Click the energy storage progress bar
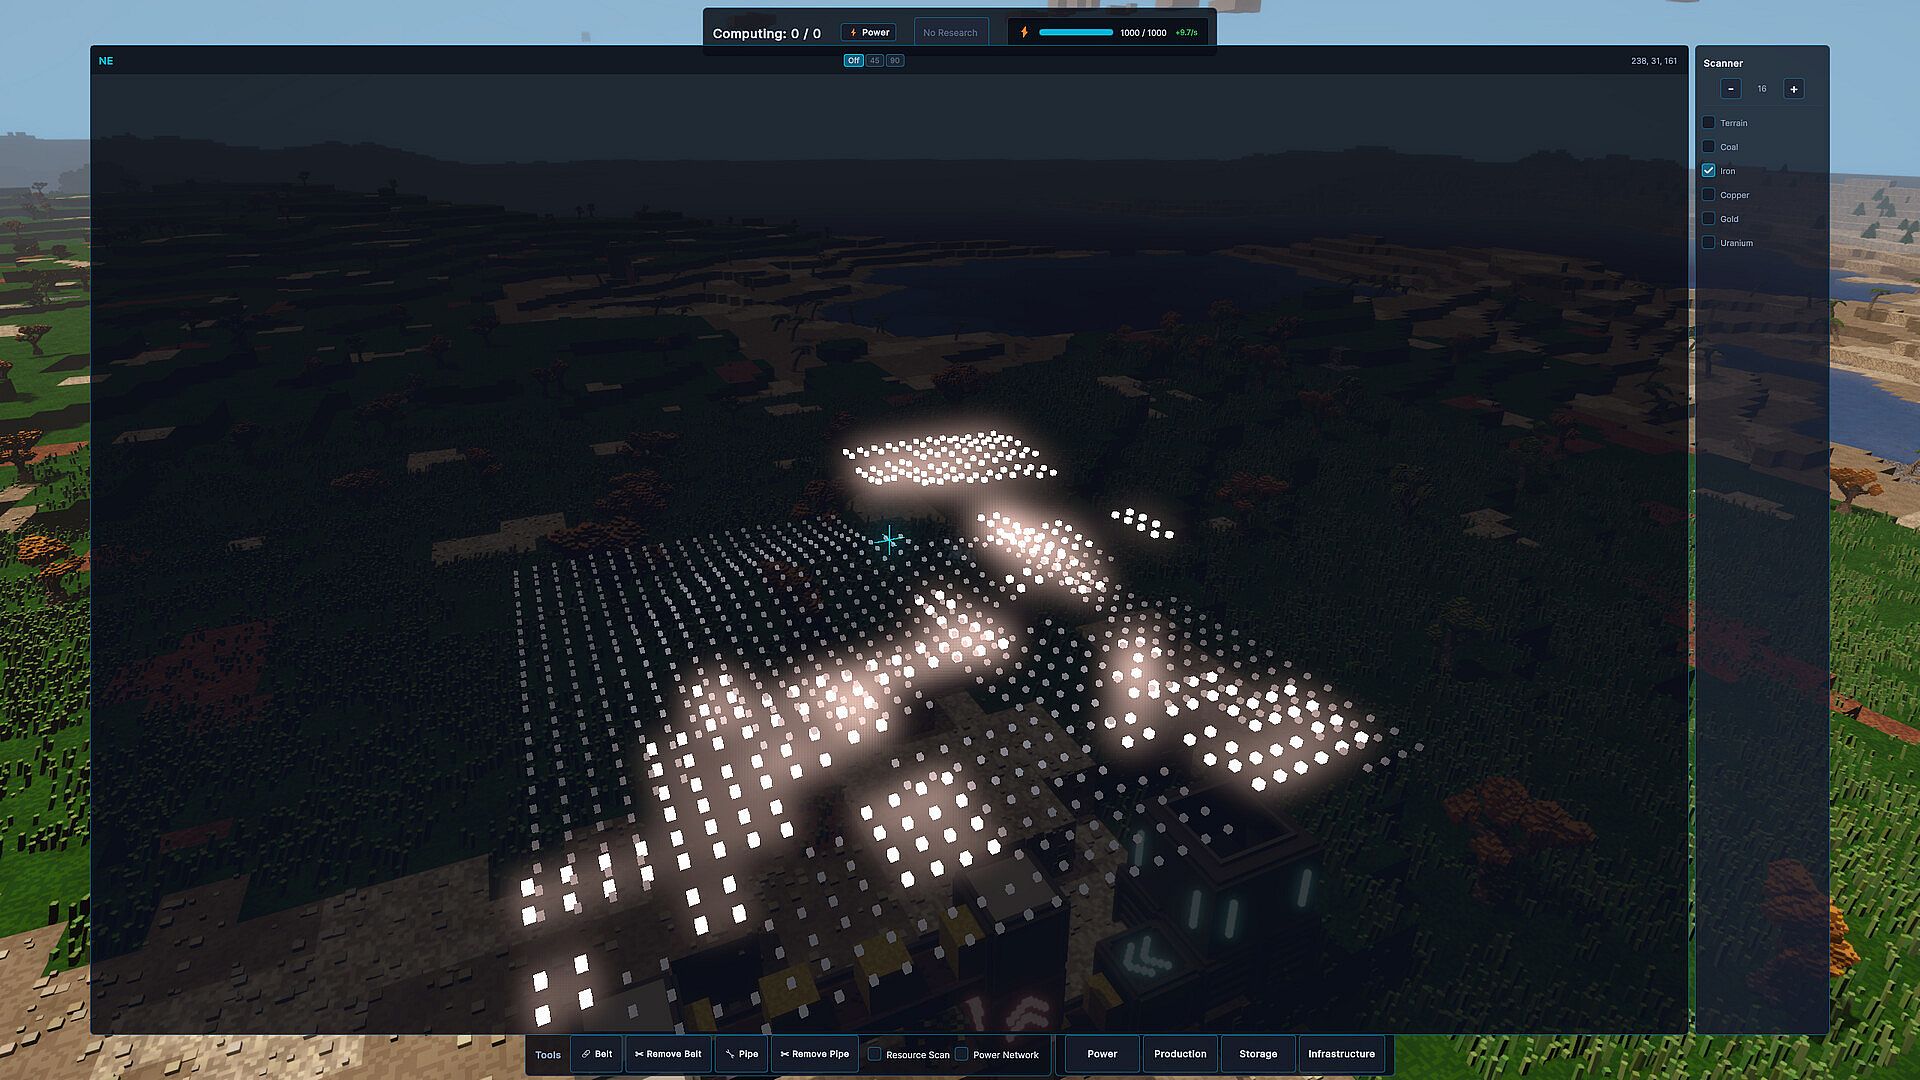Image resolution: width=1920 pixels, height=1080 pixels. (x=1076, y=32)
